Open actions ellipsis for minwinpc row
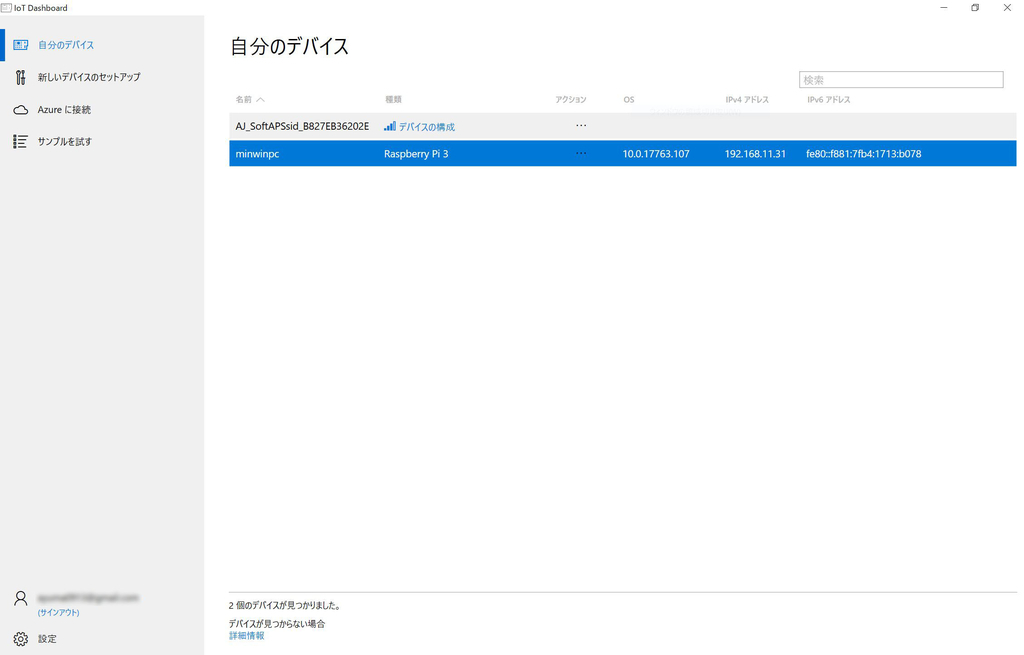This screenshot has height=655, width=1024. pos(581,153)
